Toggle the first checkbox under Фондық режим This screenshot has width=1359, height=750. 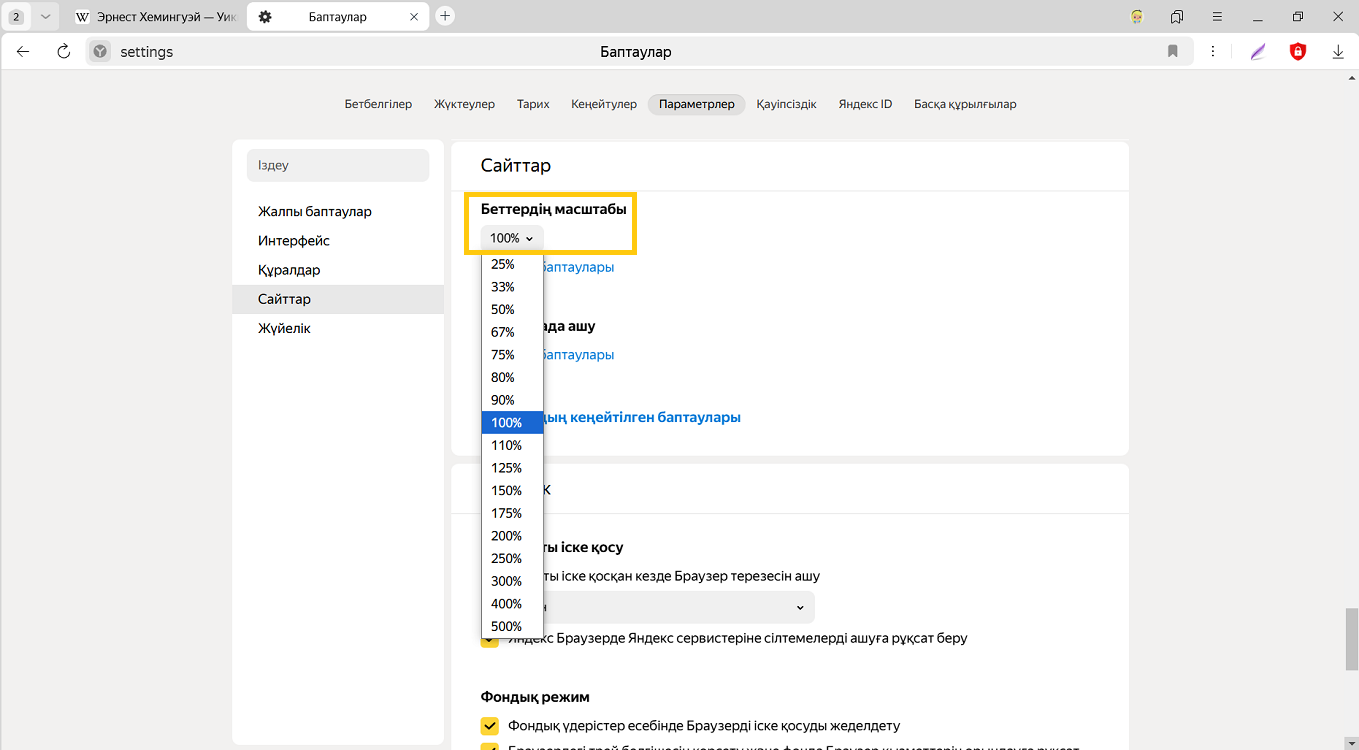coord(490,726)
